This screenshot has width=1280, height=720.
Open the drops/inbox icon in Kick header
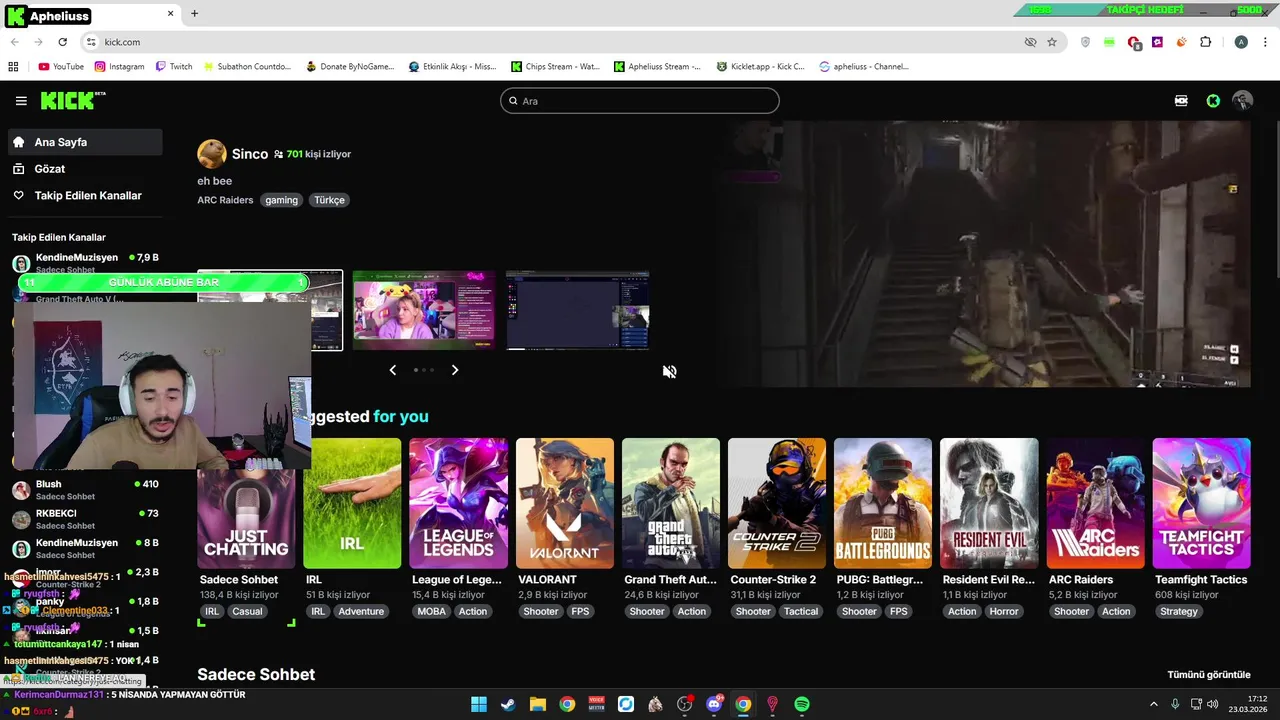point(1181,101)
